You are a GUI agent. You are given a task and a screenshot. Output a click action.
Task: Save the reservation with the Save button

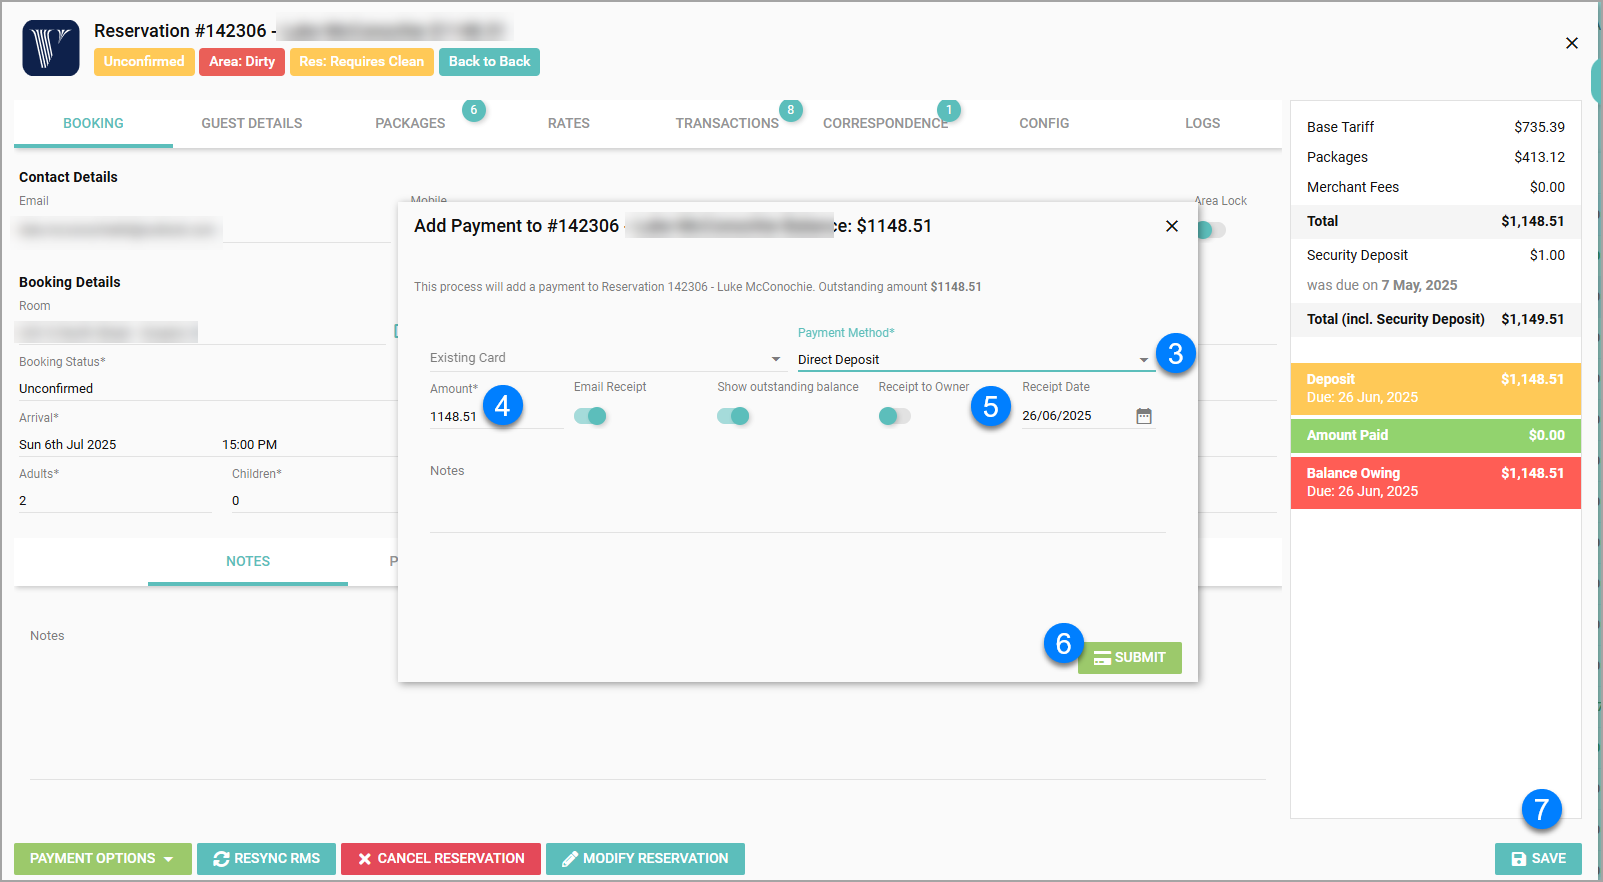pyautogui.click(x=1537, y=858)
